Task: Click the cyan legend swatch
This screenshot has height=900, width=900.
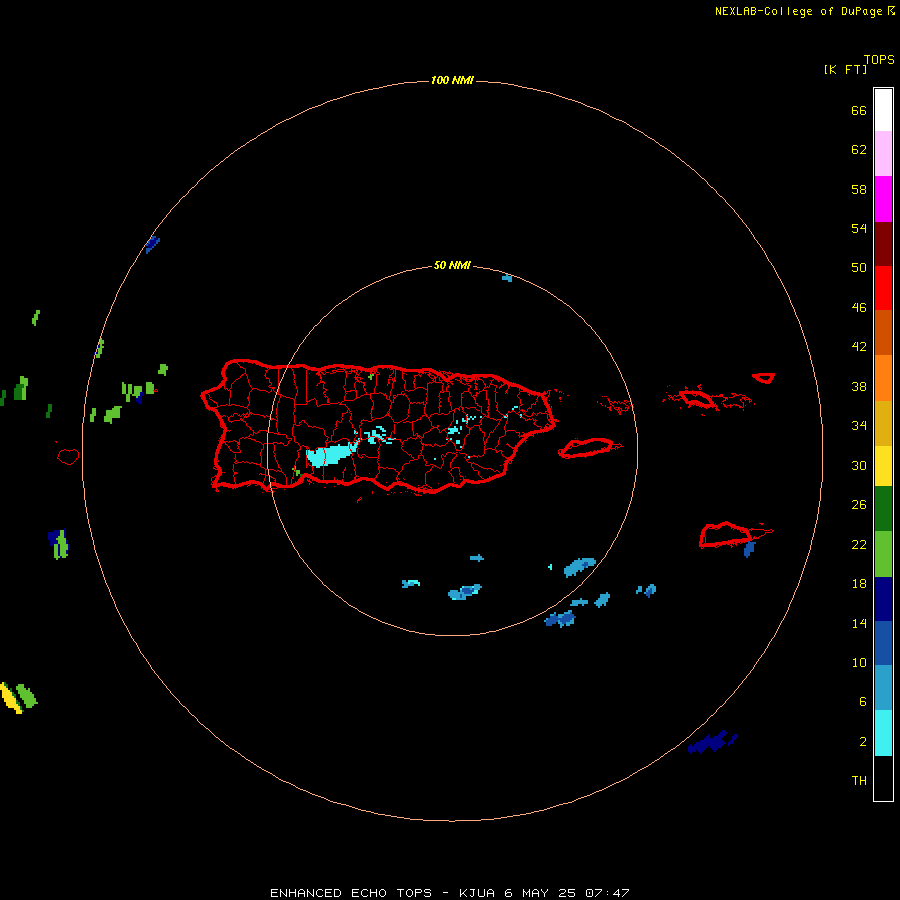Action: [x=883, y=733]
